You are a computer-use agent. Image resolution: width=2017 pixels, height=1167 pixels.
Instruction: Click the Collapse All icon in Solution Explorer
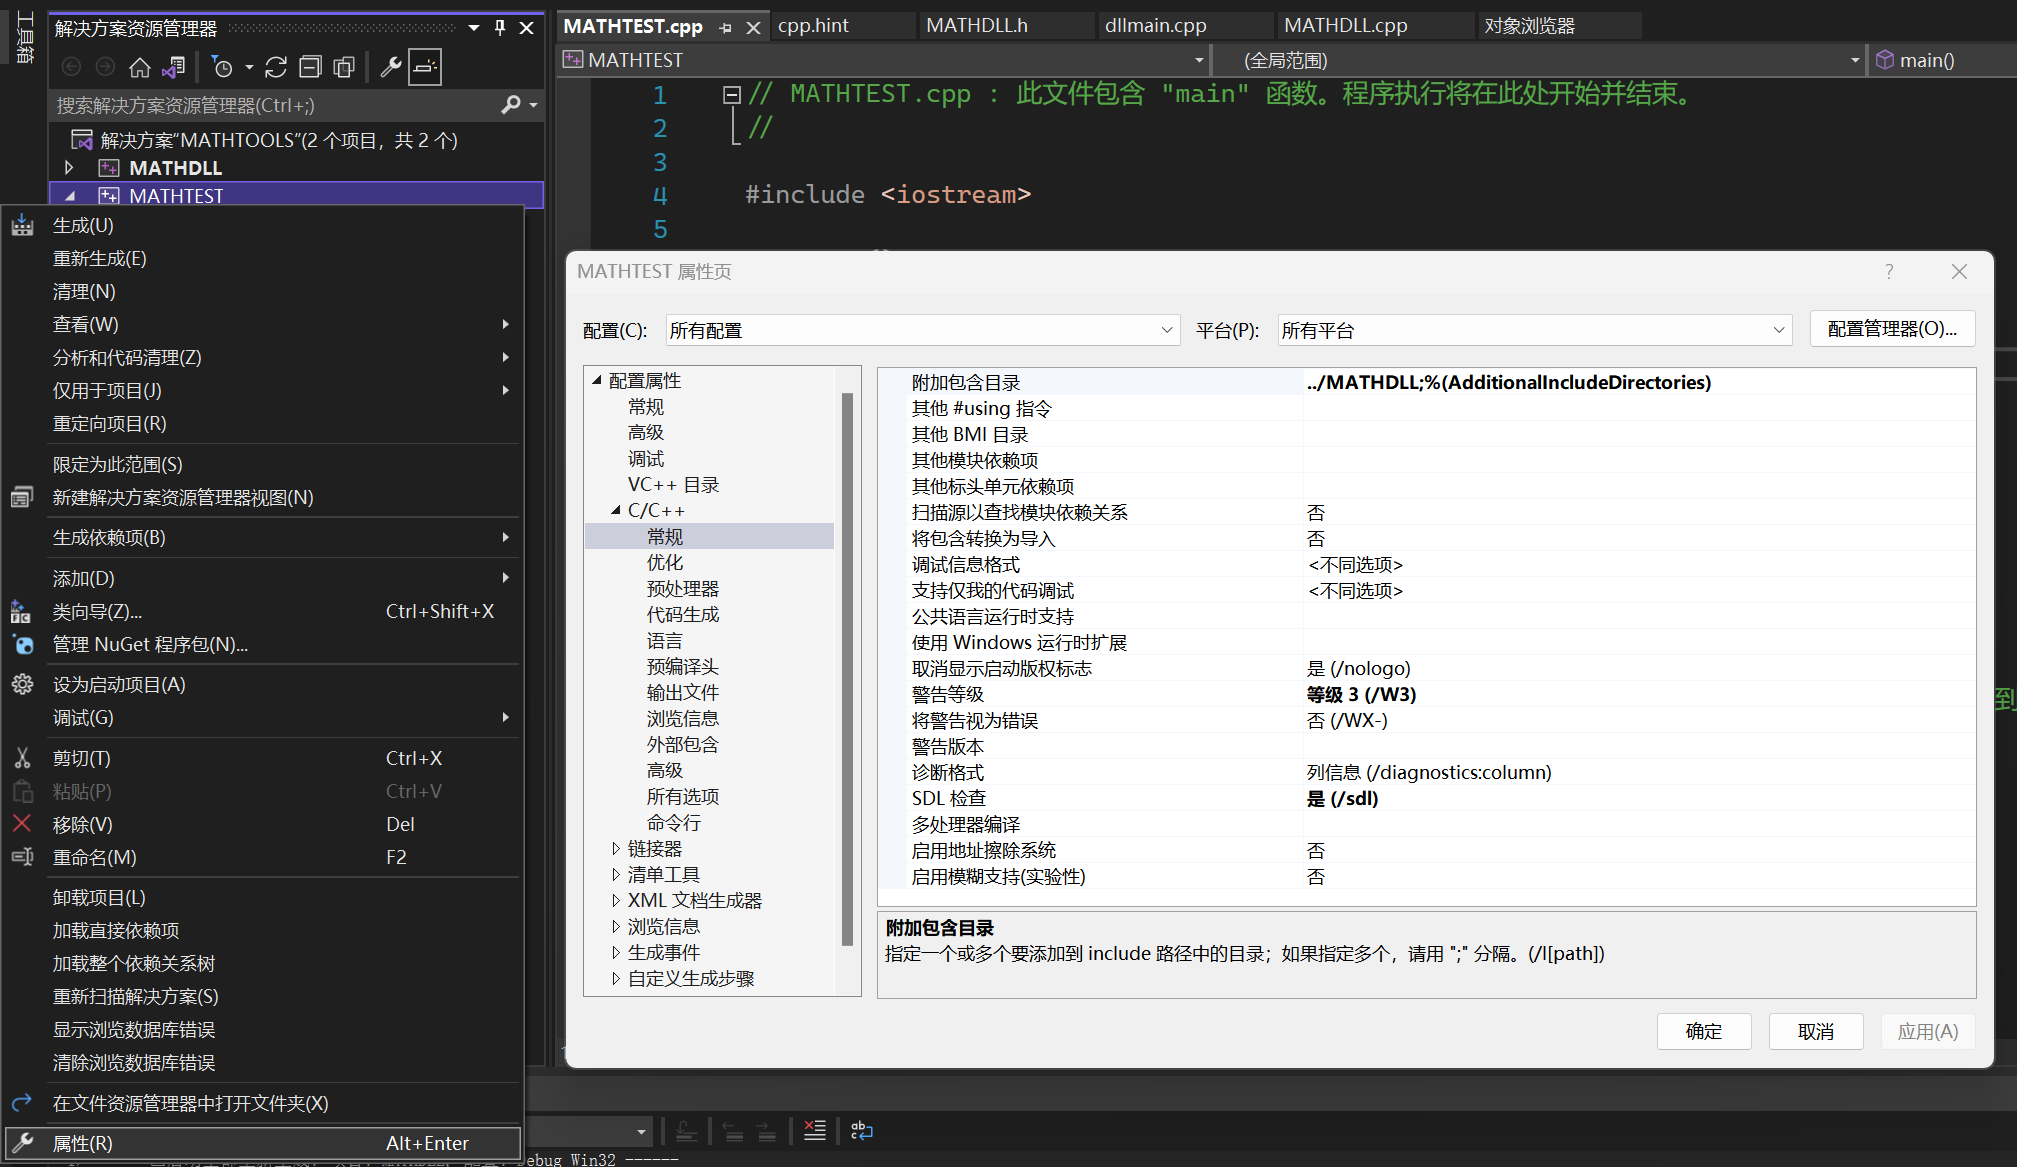pos(311,67)
